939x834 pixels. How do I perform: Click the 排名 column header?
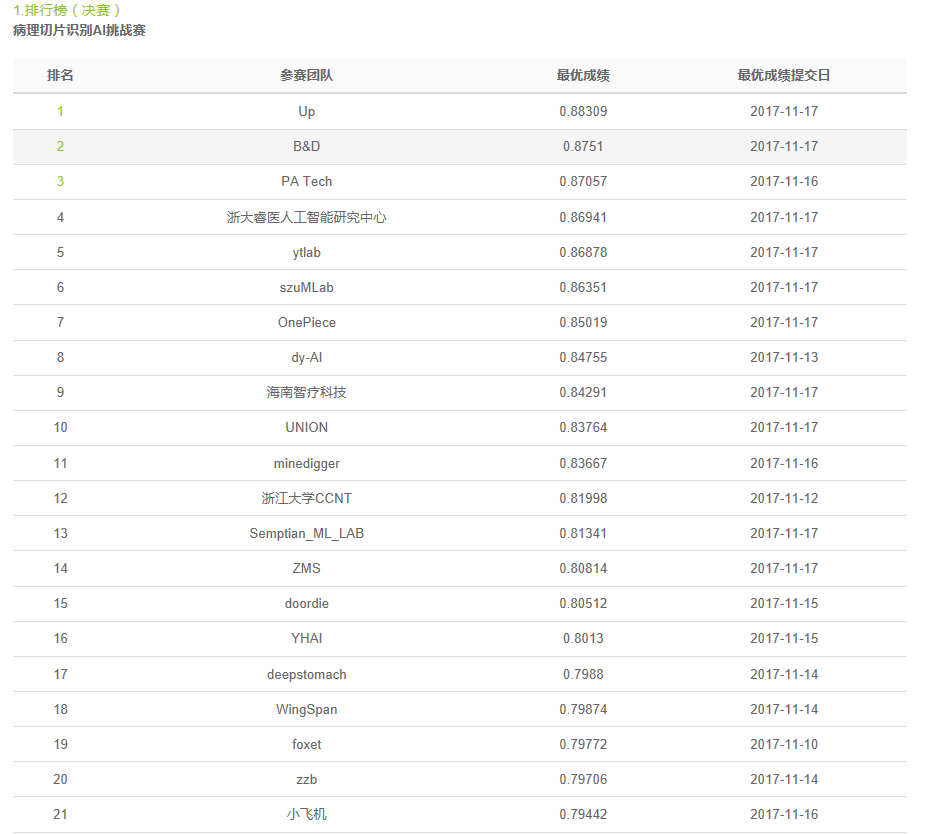[60, 76]
